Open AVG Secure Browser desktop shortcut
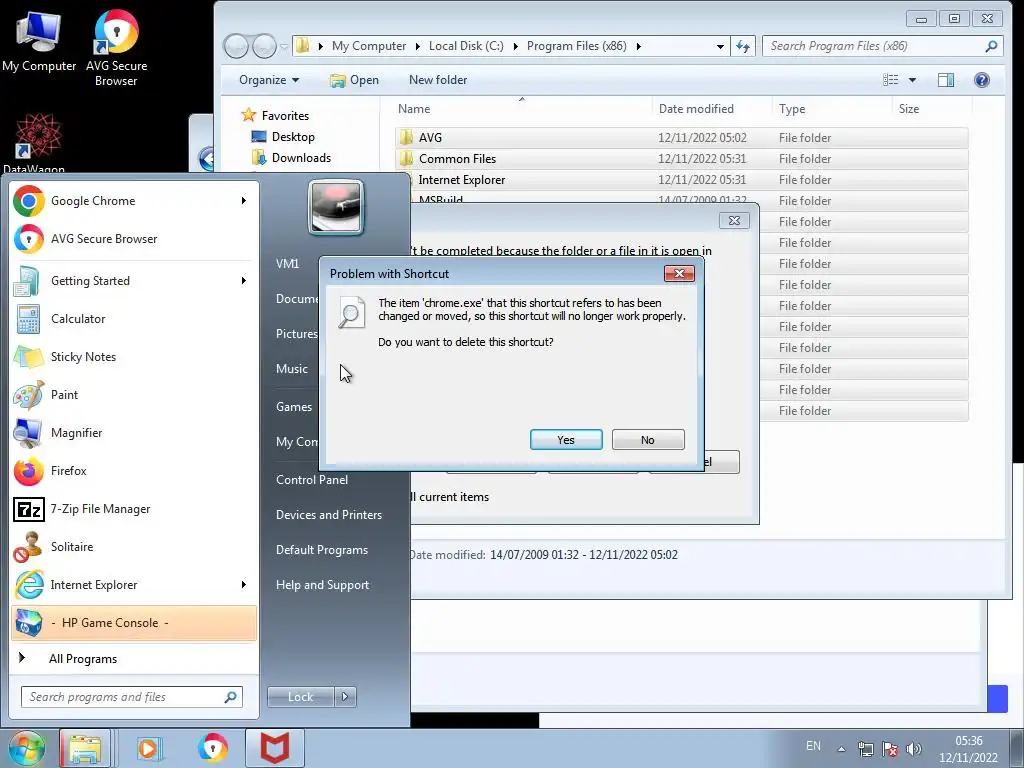 pos(116,48)
